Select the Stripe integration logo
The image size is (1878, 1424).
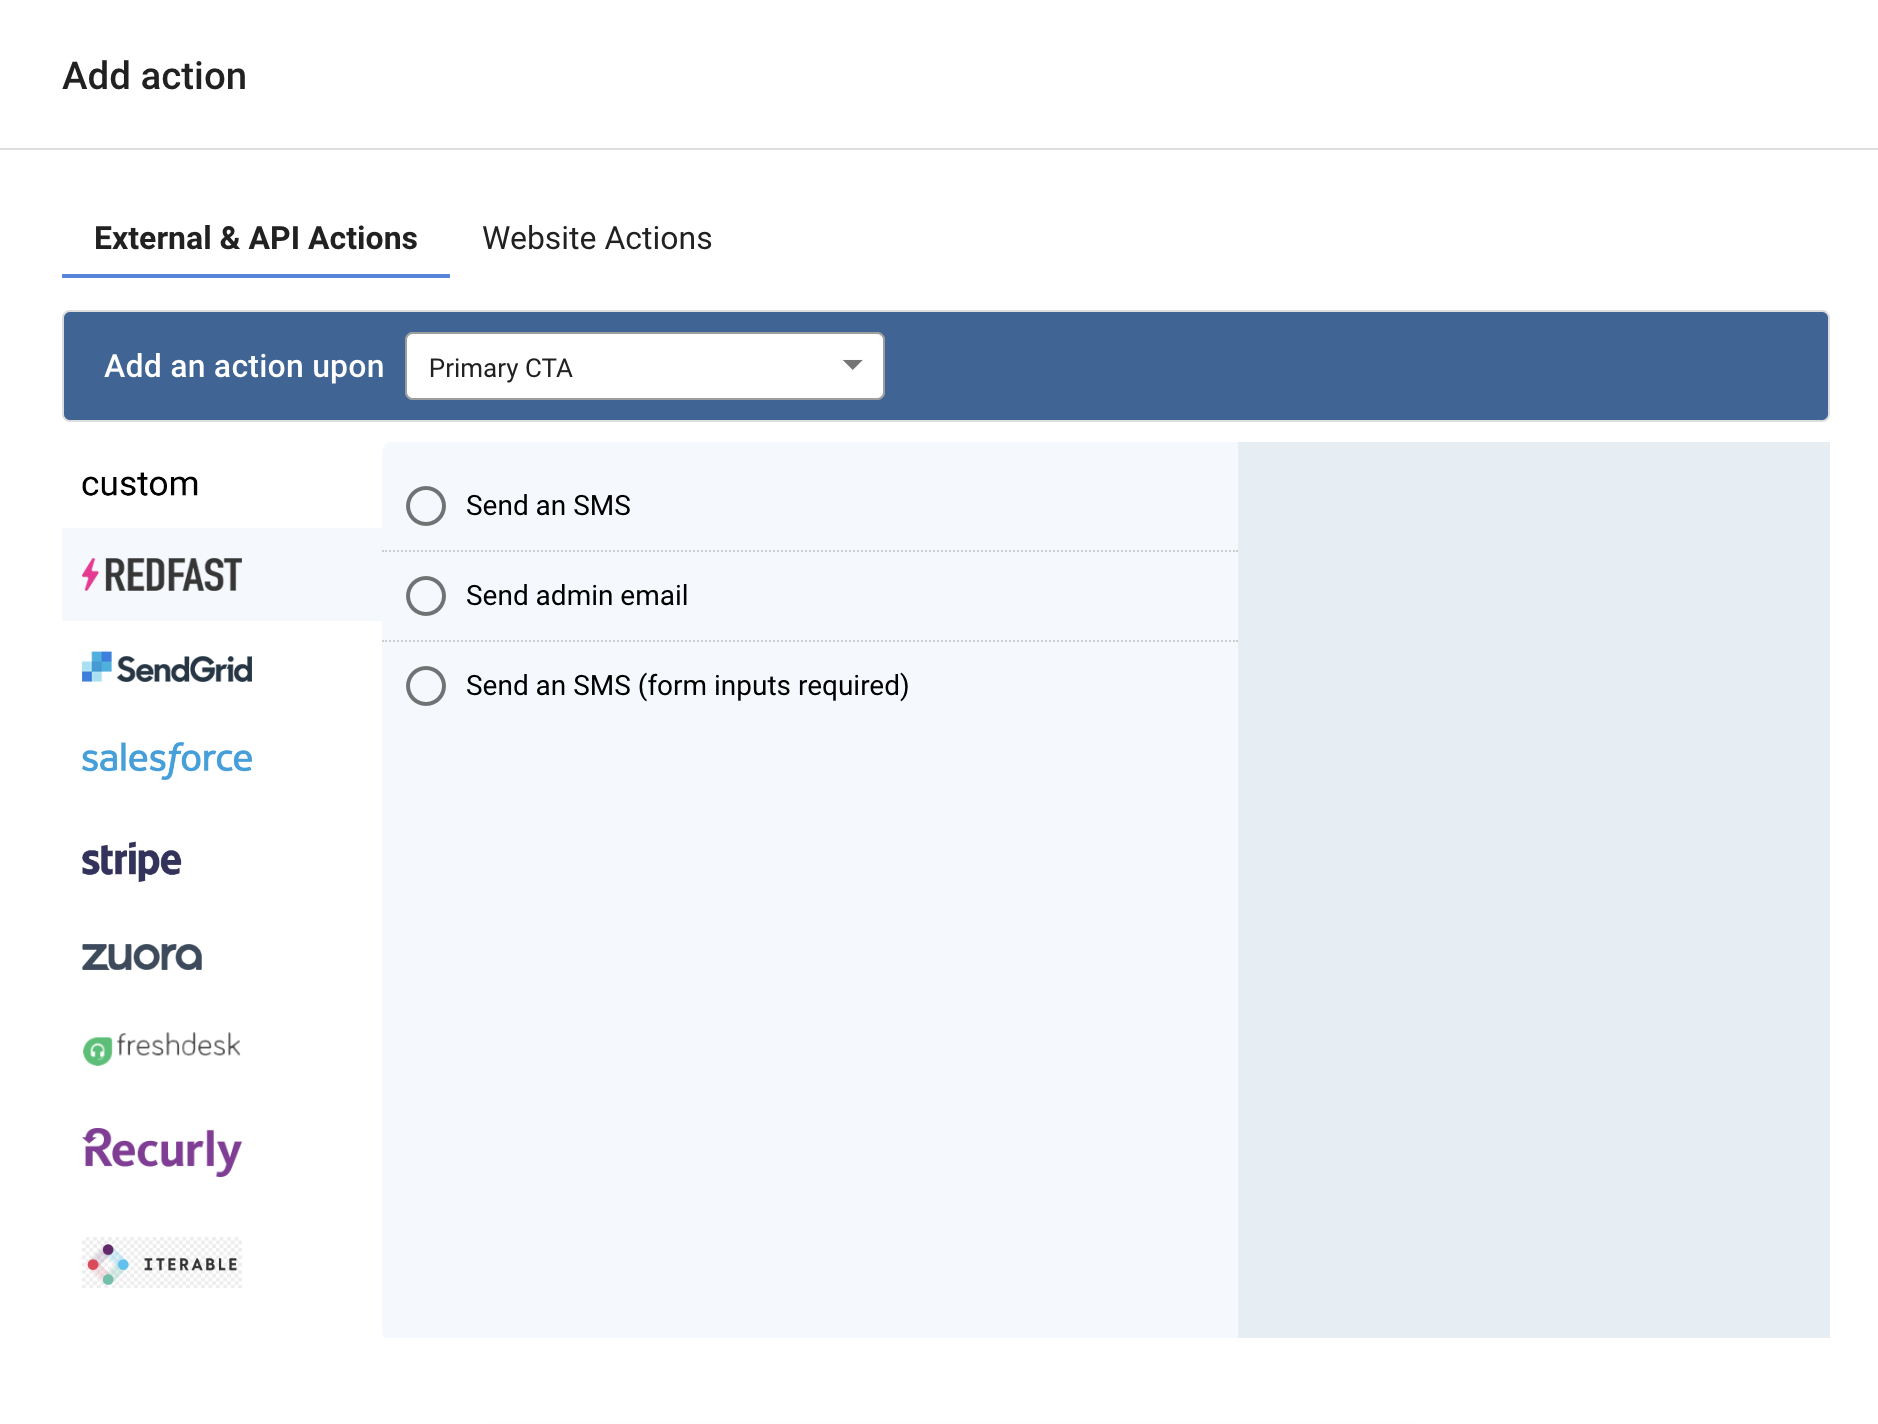(131, 860)
